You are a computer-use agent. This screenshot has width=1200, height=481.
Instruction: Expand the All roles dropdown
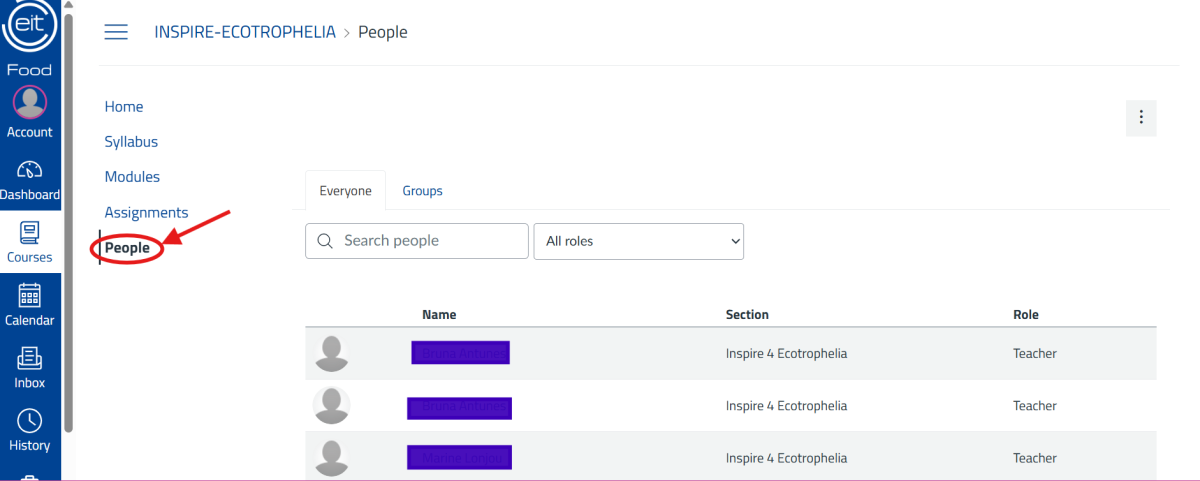pyautogui.click(x=638, y=241)
